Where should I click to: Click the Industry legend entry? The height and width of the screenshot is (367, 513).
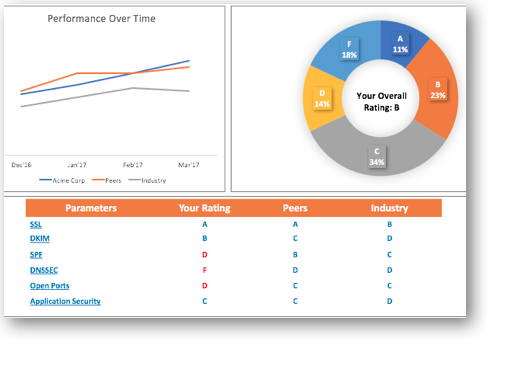pos(147,180)
